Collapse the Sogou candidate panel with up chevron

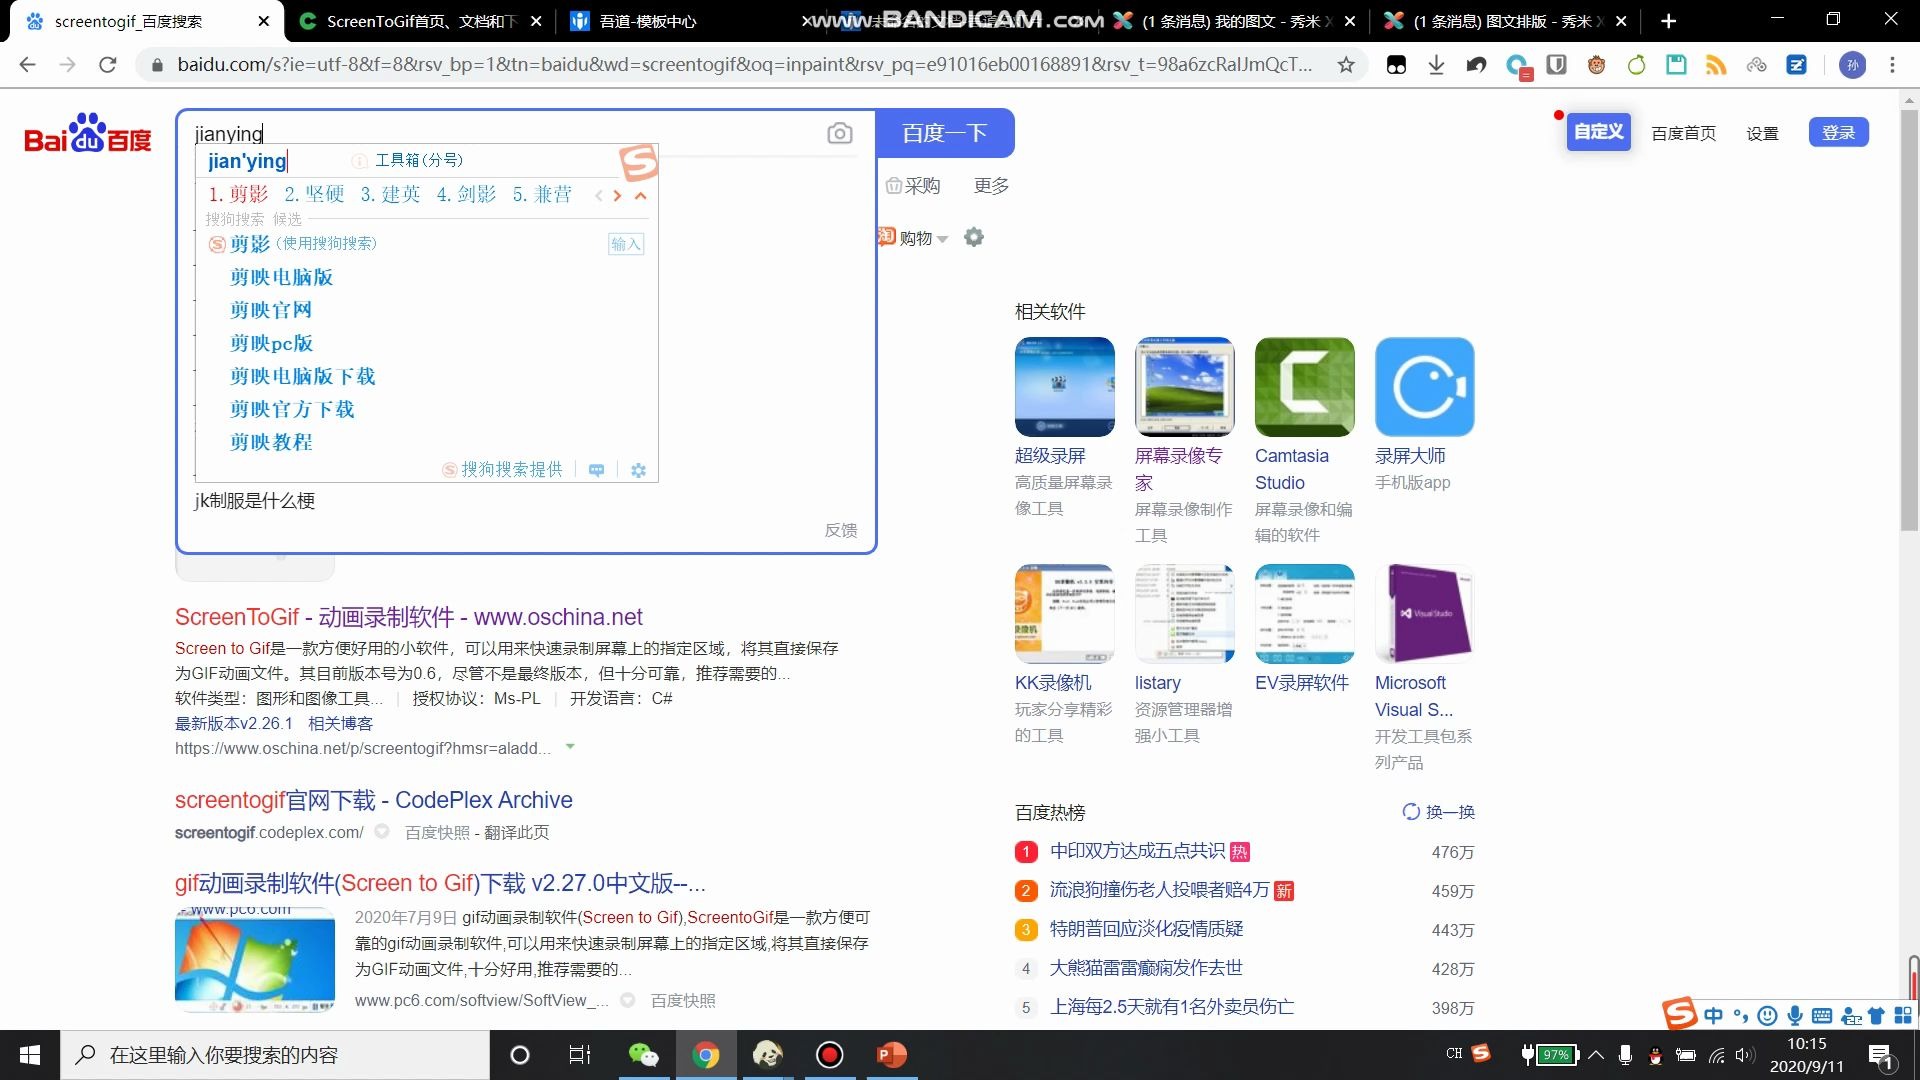[641, 195]
